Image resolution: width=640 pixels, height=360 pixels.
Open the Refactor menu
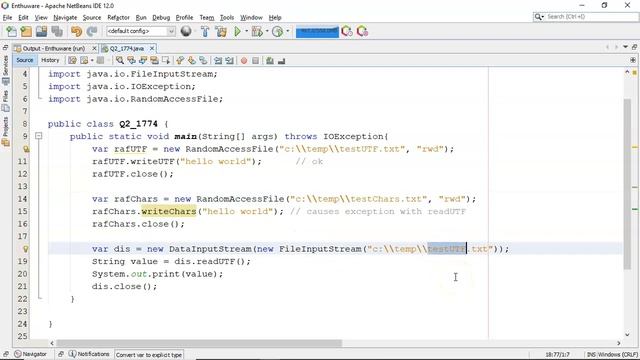click(x=118, y=18)
